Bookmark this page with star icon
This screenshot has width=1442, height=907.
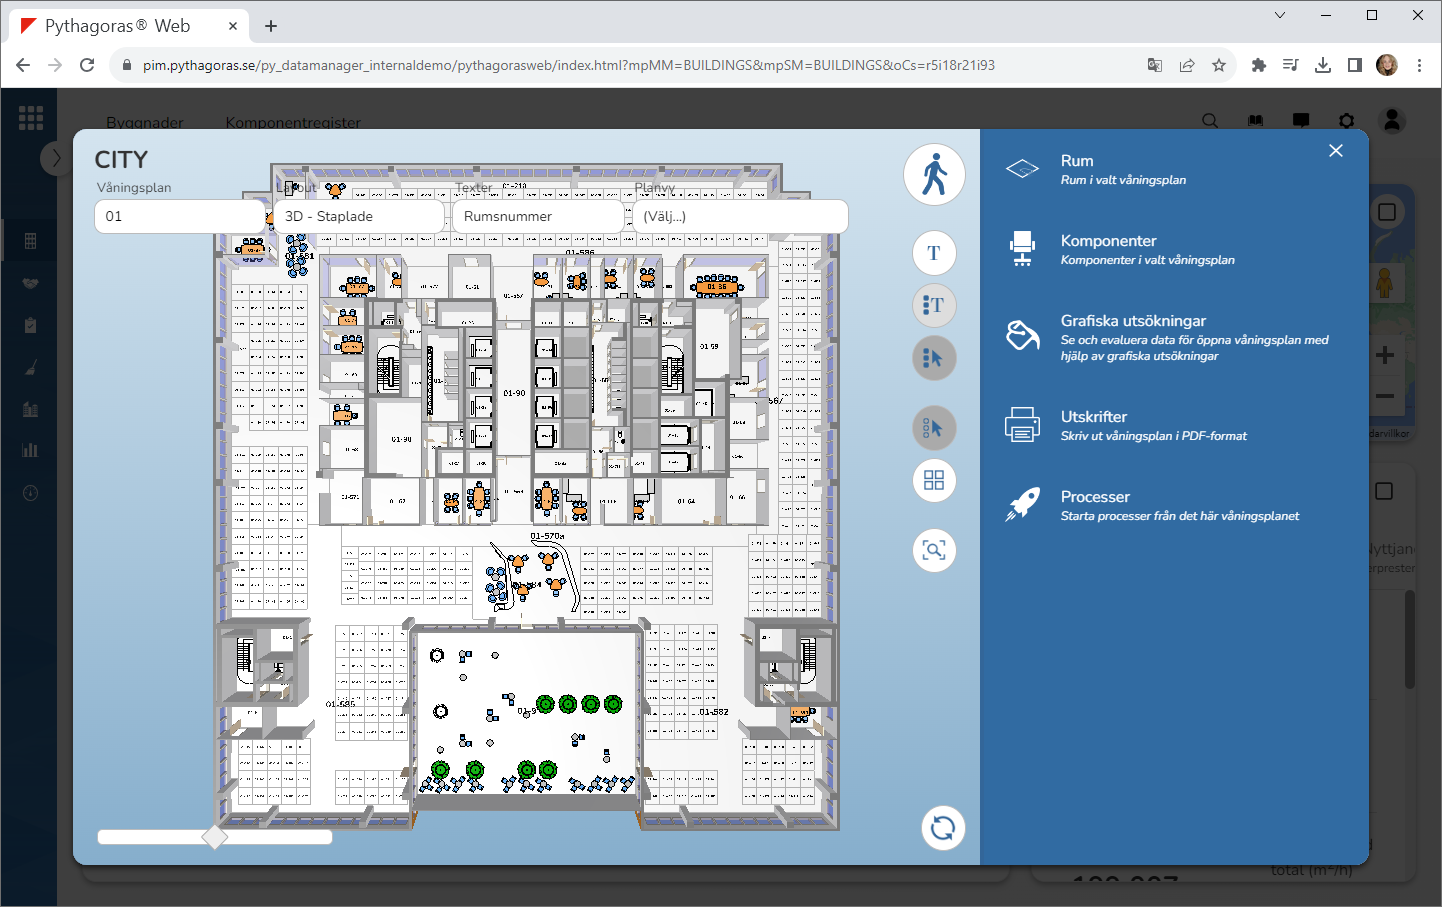tap(1218, 65)
